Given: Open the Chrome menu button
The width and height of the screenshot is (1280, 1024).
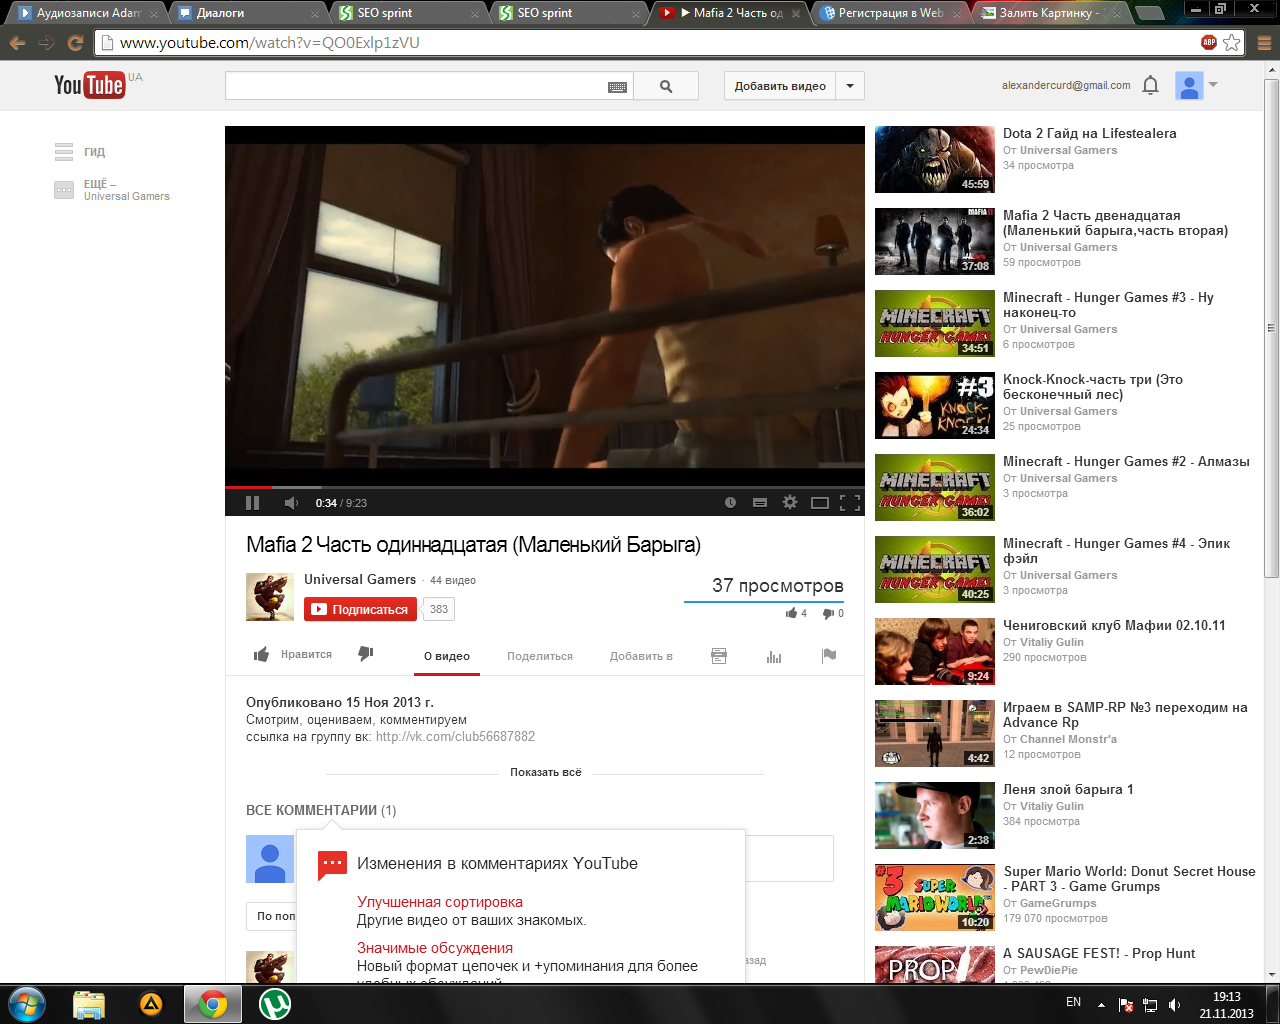Looking at the screenshot, I should click(1264, 43).
